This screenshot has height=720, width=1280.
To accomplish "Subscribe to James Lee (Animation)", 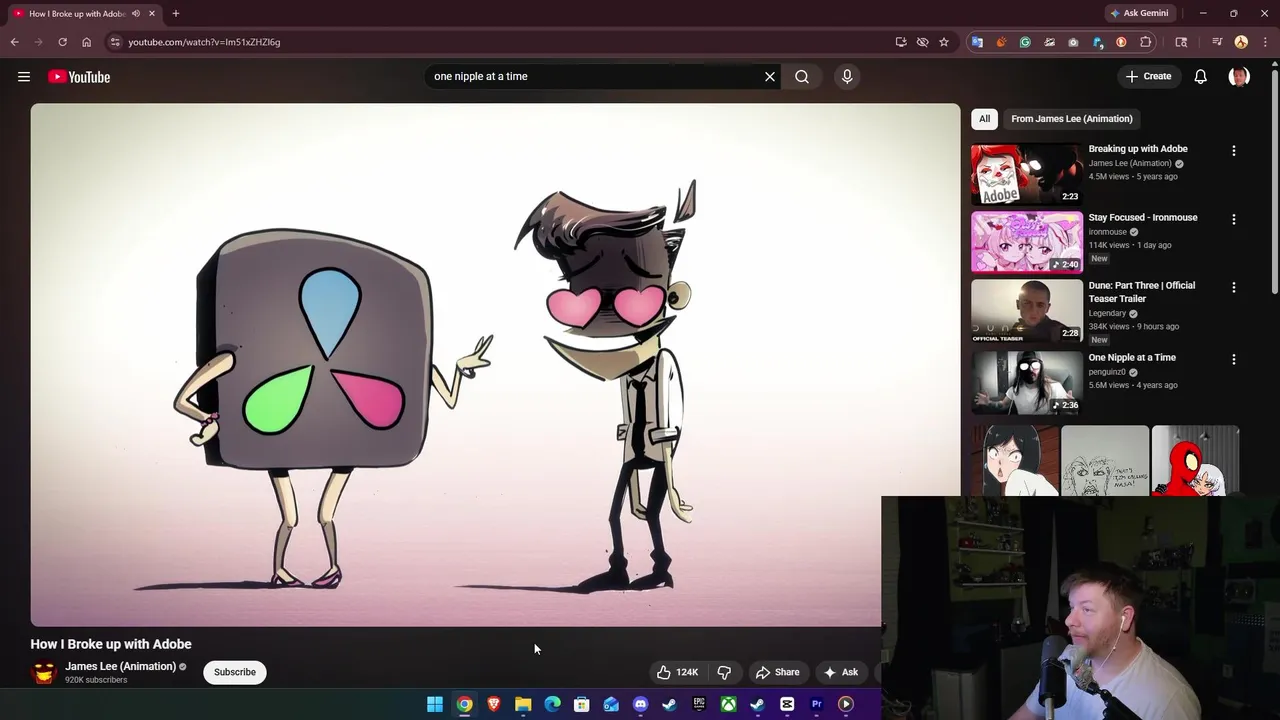I will 235,672.
